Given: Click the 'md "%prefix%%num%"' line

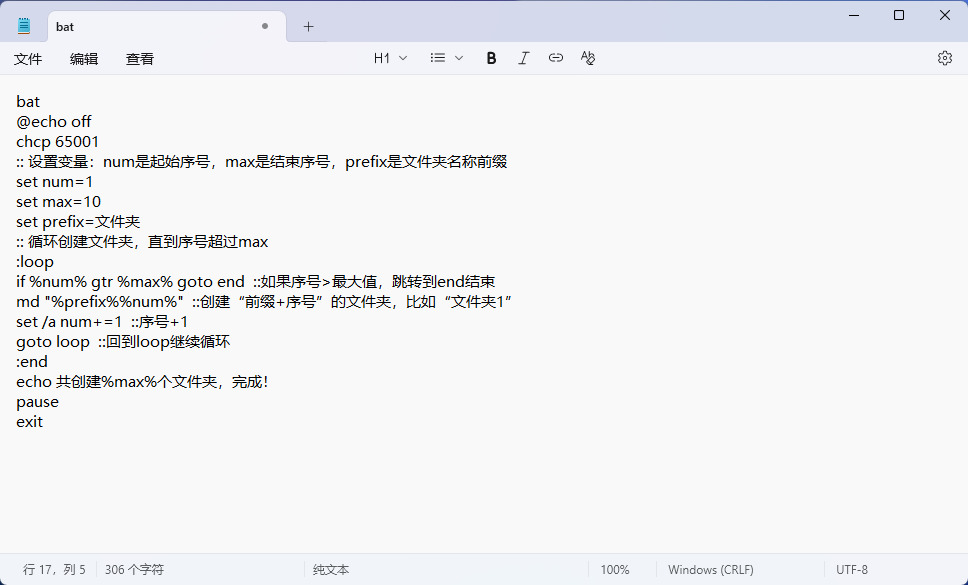Looking at the screenshot, I should (264, 302).
